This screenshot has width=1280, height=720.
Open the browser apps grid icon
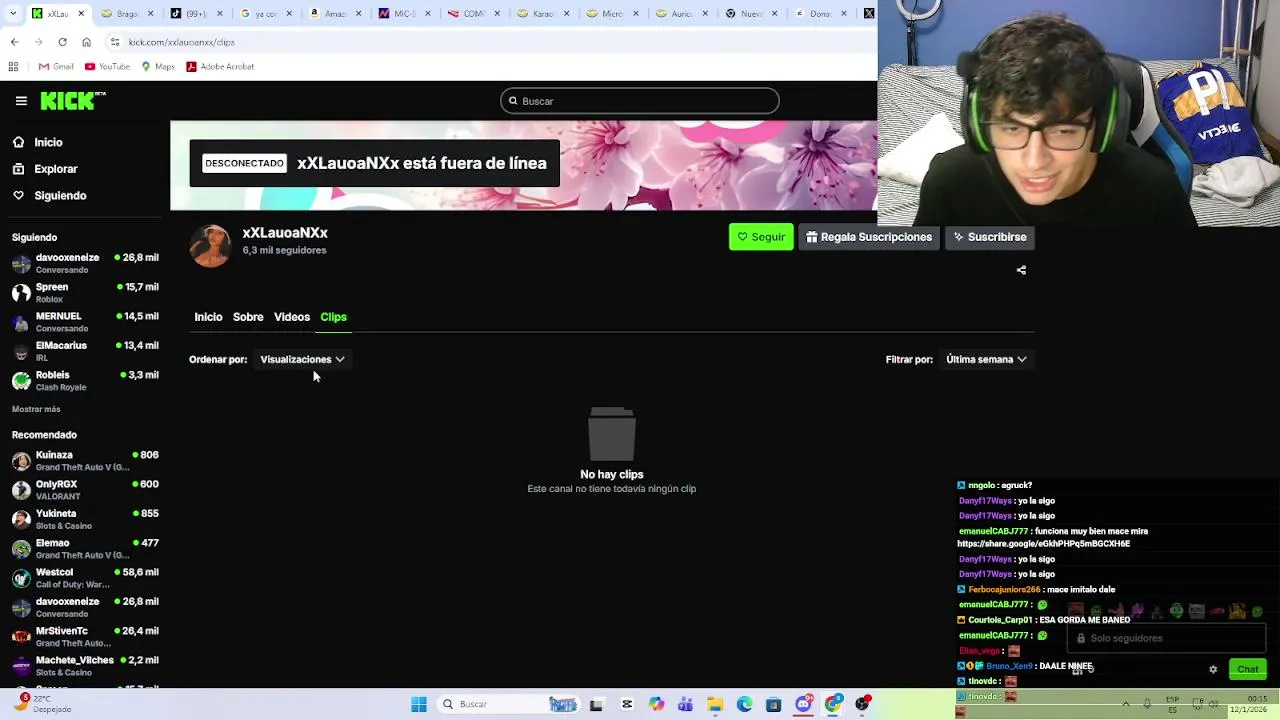click(x=13, y=66)
